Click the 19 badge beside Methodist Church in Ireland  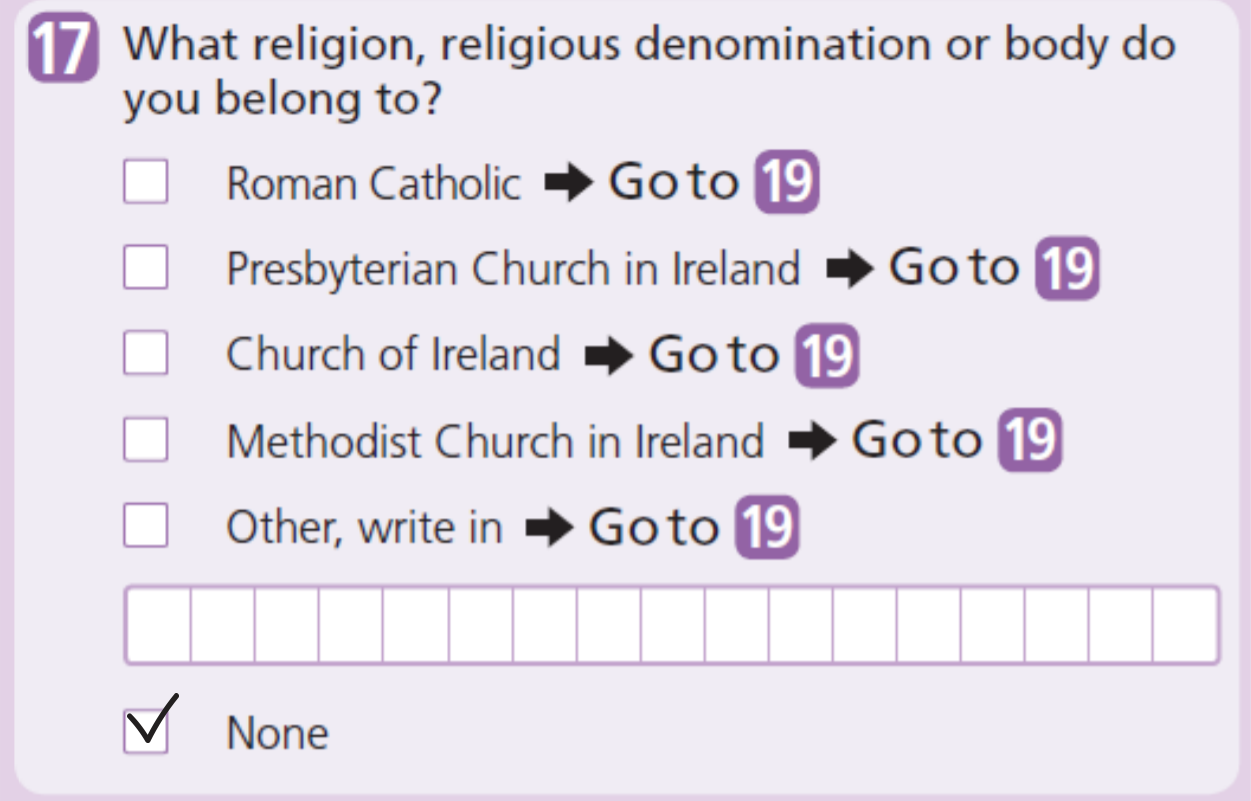click(1029, 442)
